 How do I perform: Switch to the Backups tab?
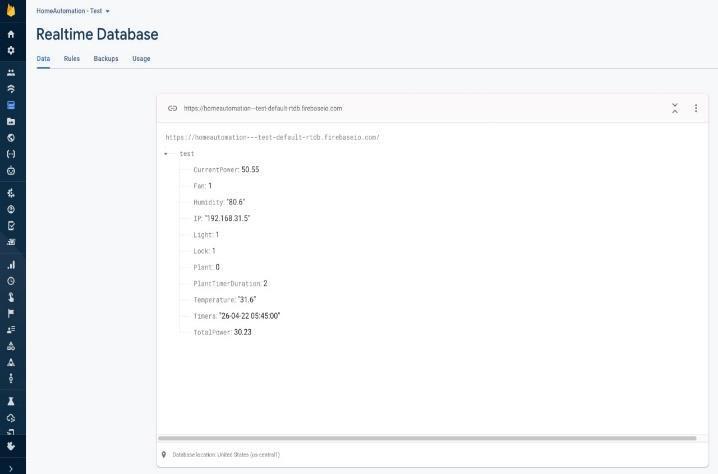pos(106,59)
